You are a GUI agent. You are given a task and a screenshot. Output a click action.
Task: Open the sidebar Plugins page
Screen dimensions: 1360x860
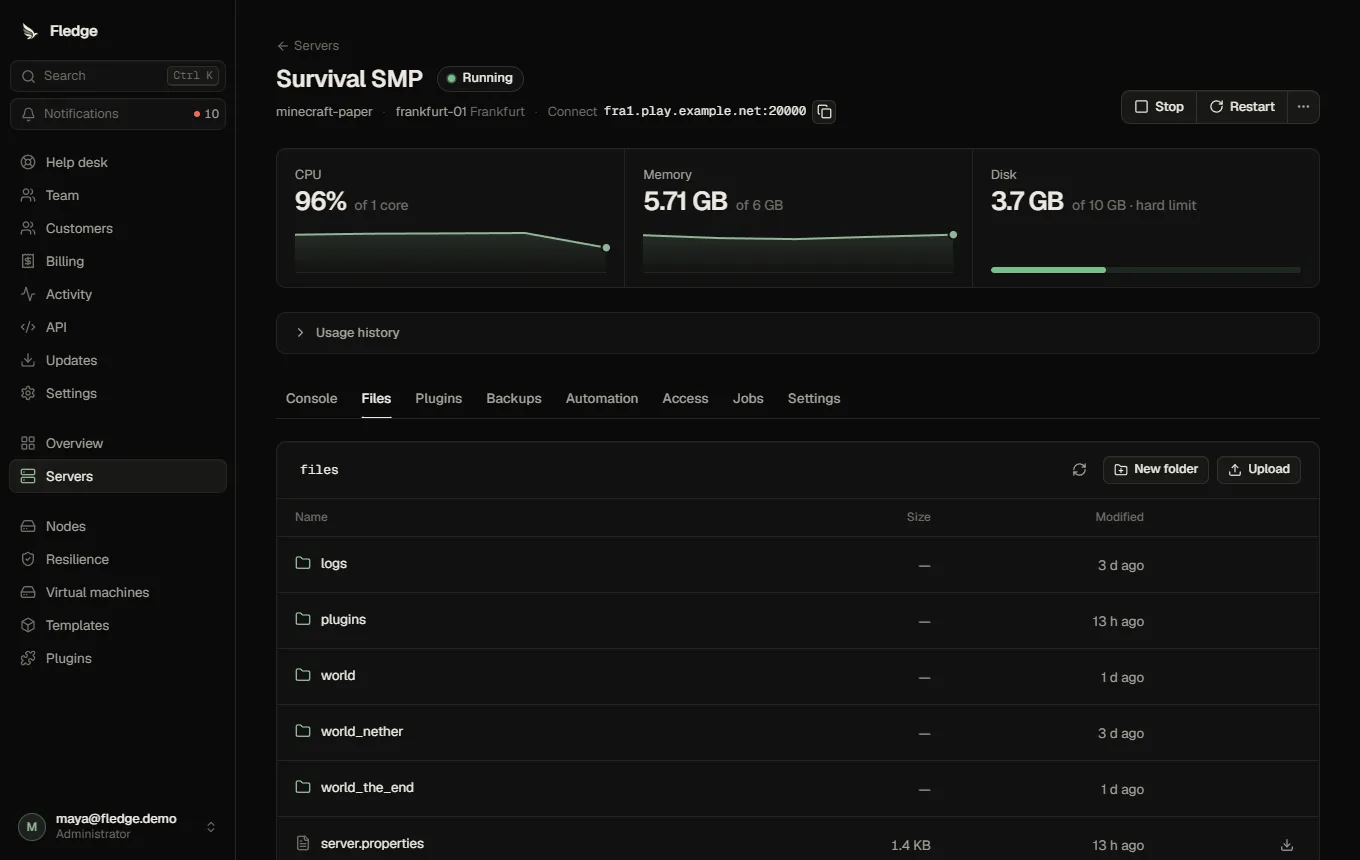[x=118, y=658]
